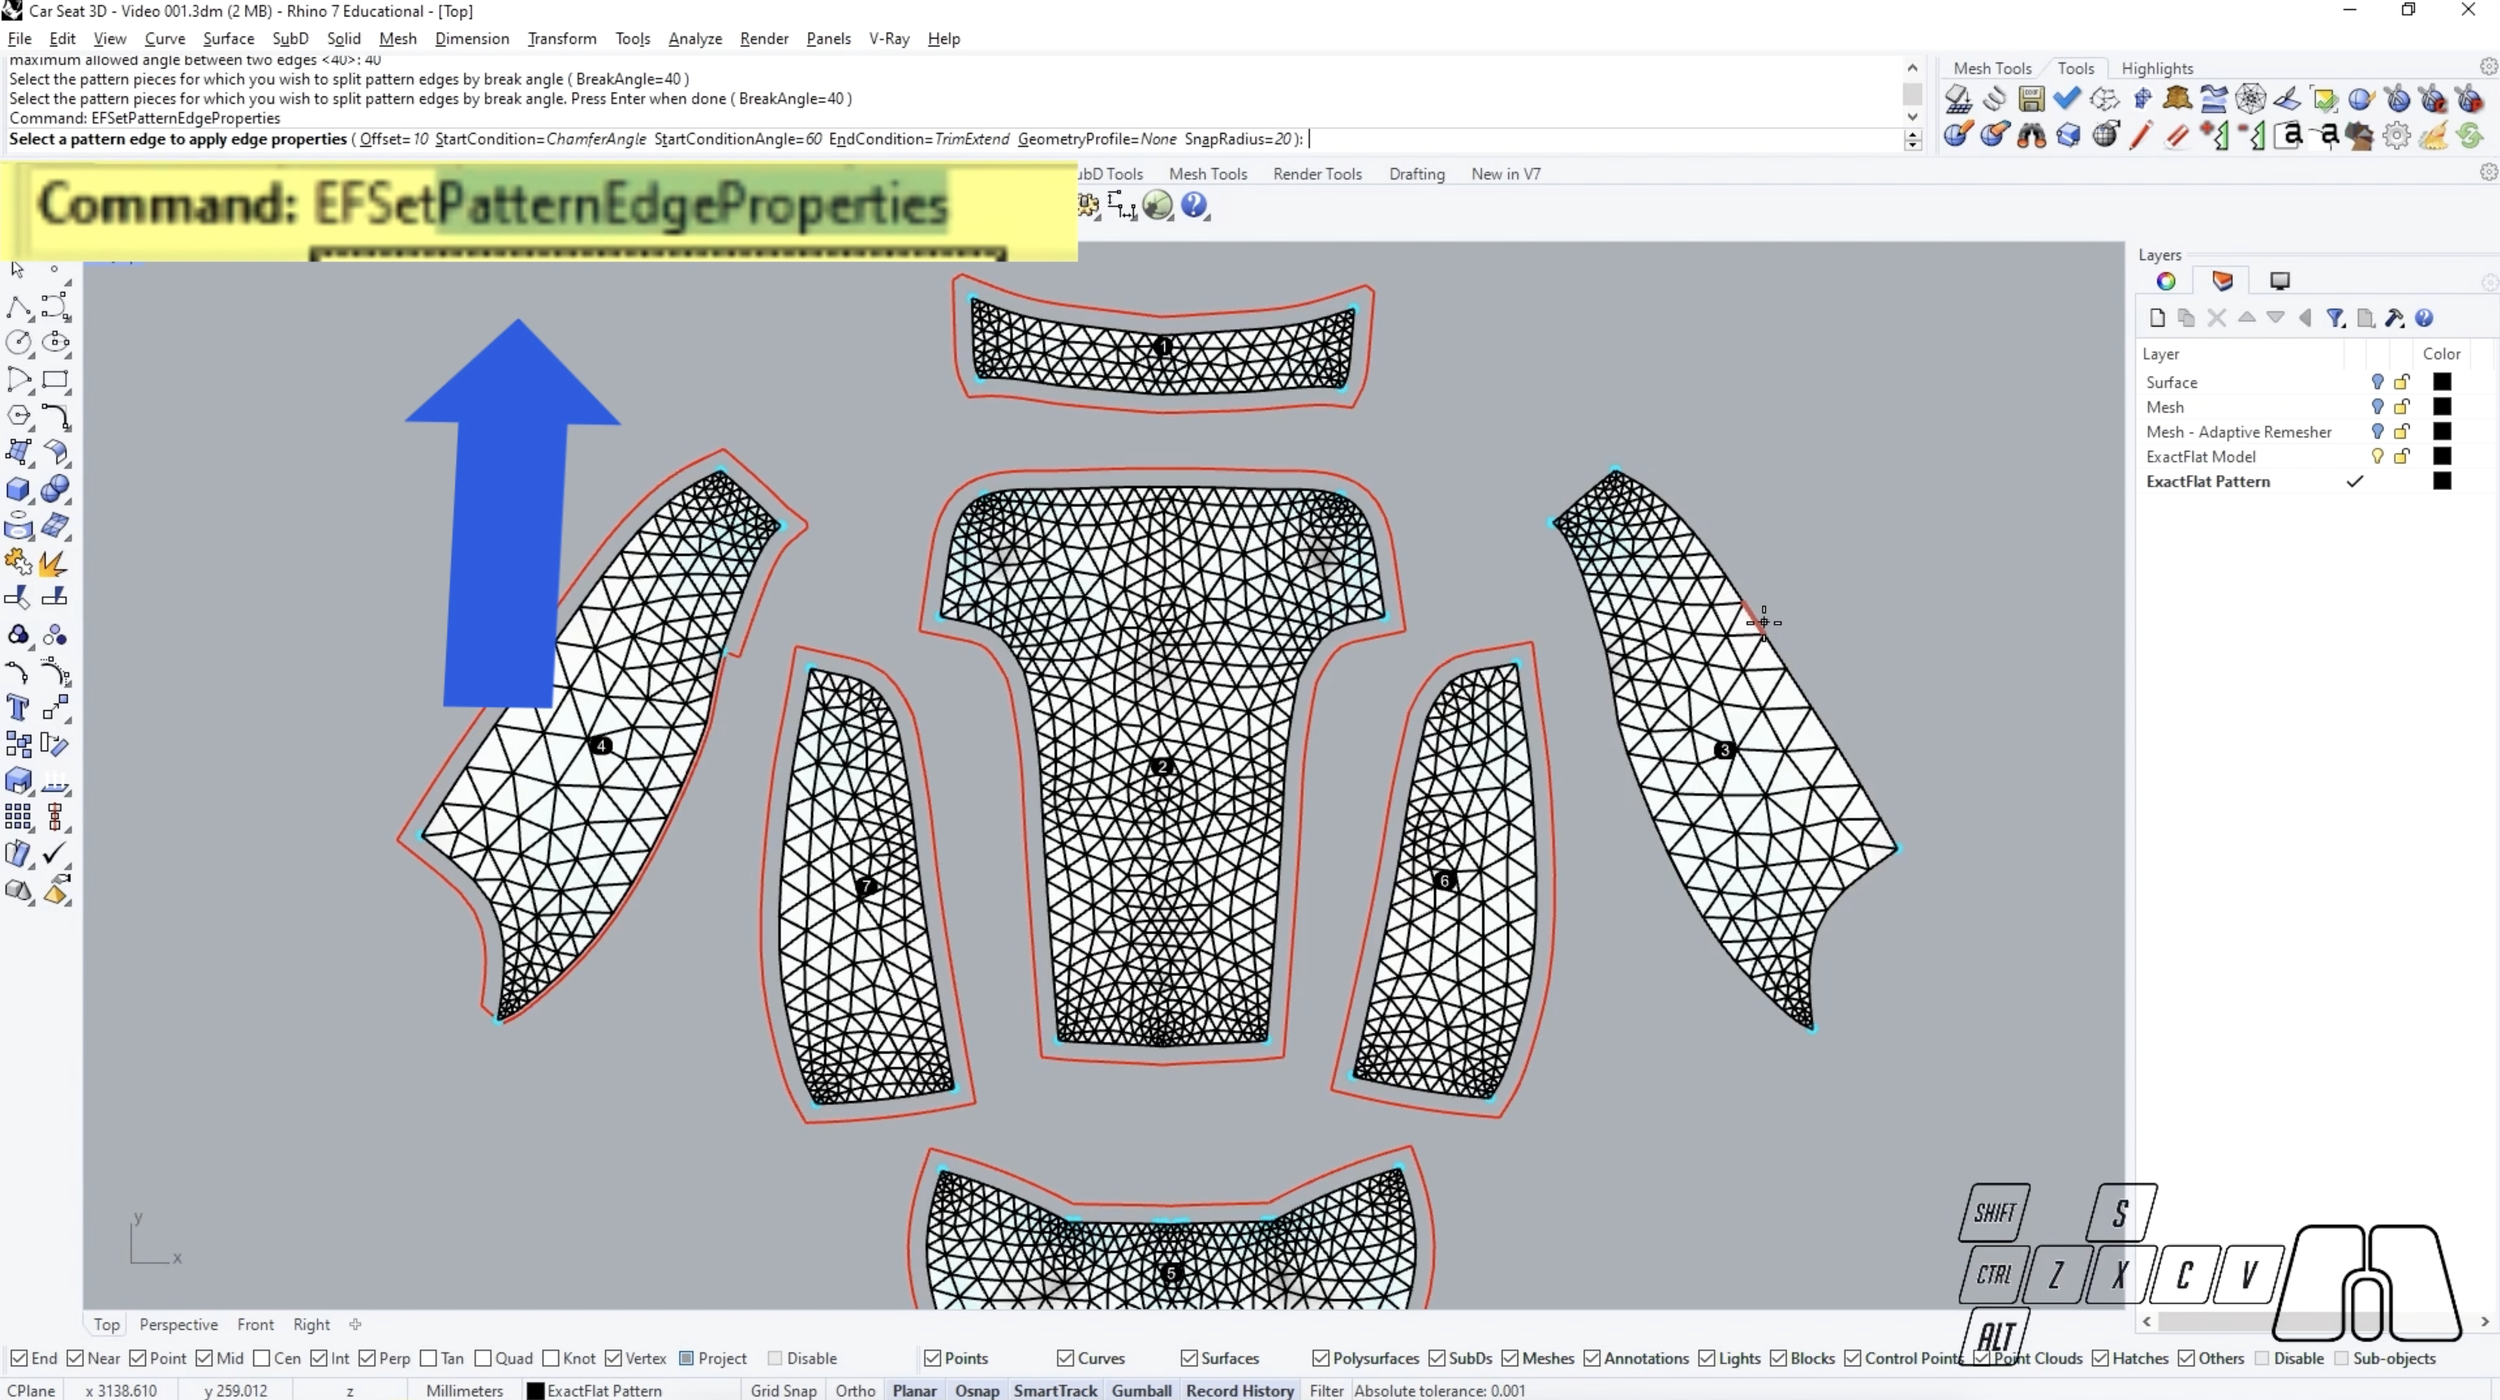
Task: Open the Transform menu
Action: (561, 38)
